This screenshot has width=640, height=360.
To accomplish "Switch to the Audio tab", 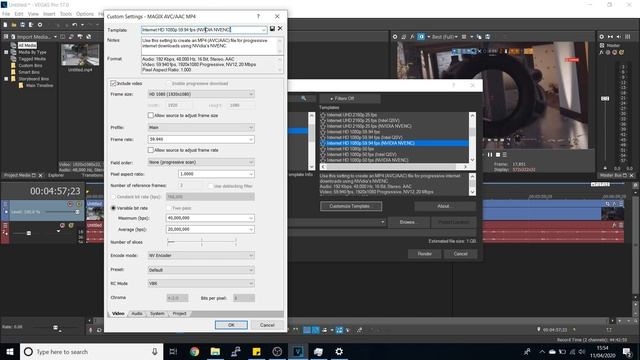I will (x=137, y=313).
